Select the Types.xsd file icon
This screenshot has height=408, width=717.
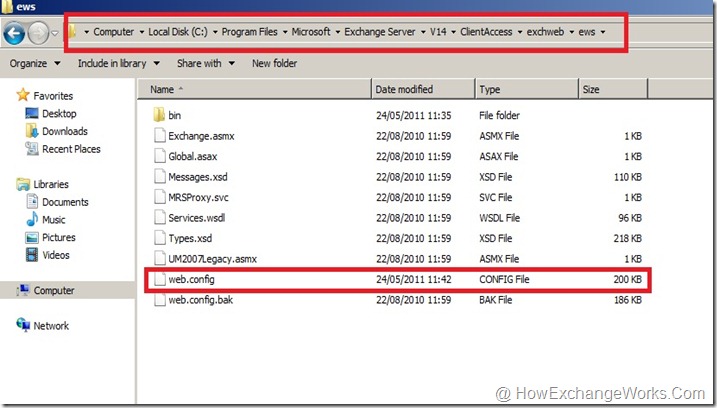(160, 238)
